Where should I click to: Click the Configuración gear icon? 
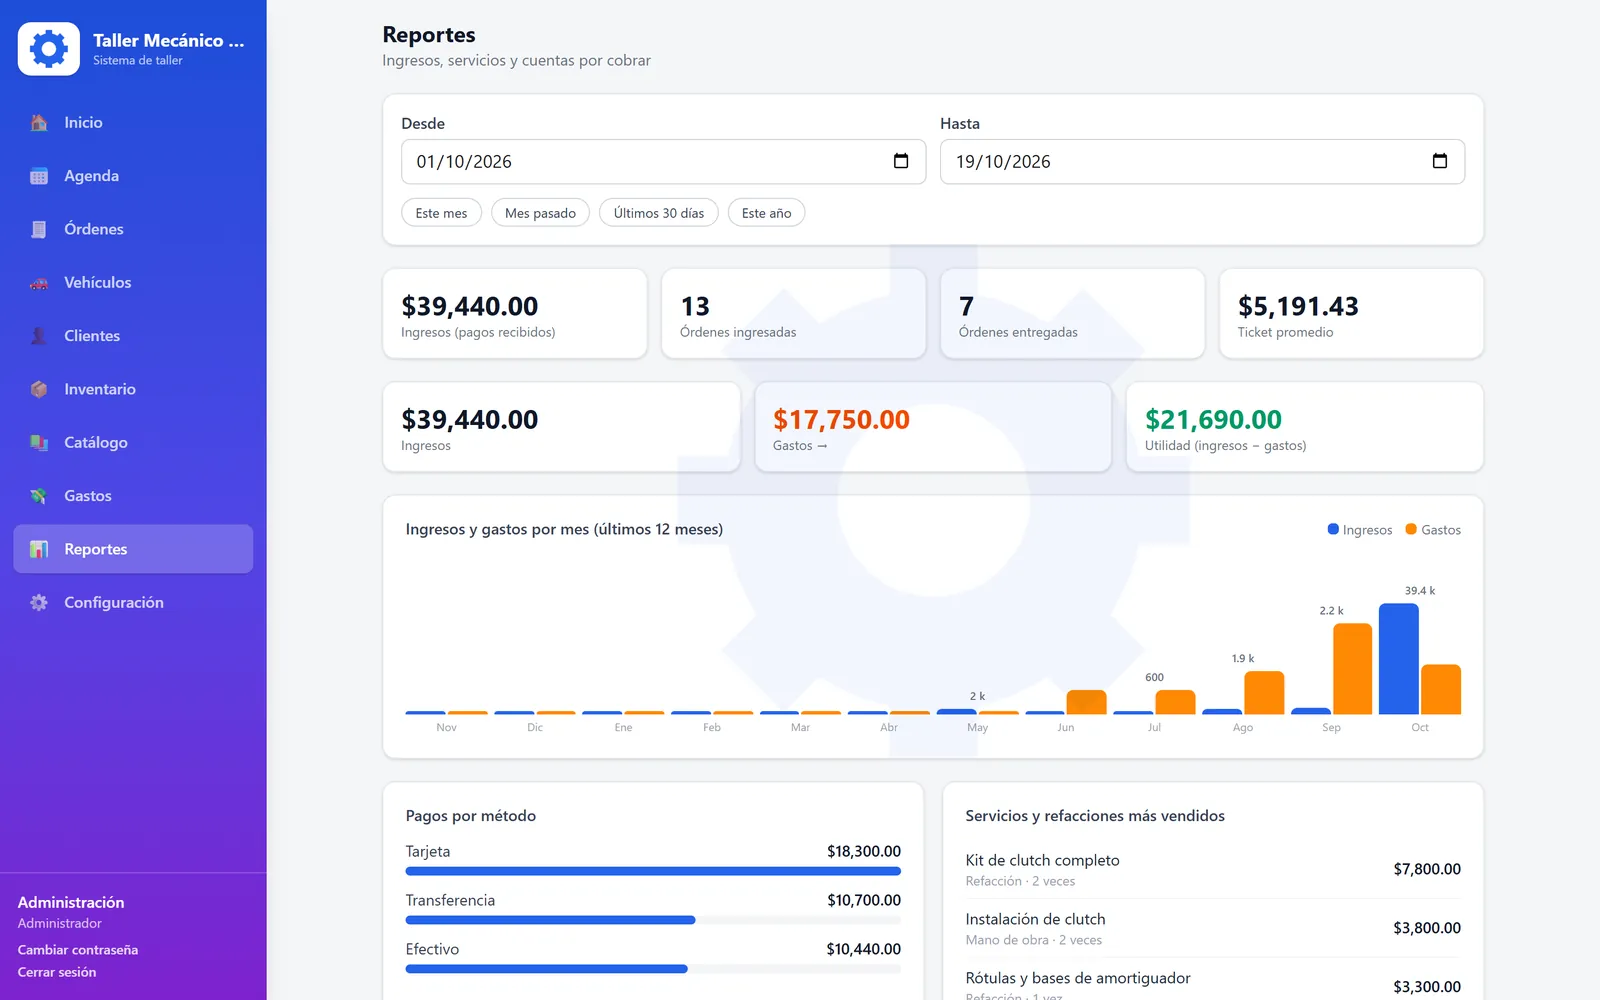click(x=39, y=603)
